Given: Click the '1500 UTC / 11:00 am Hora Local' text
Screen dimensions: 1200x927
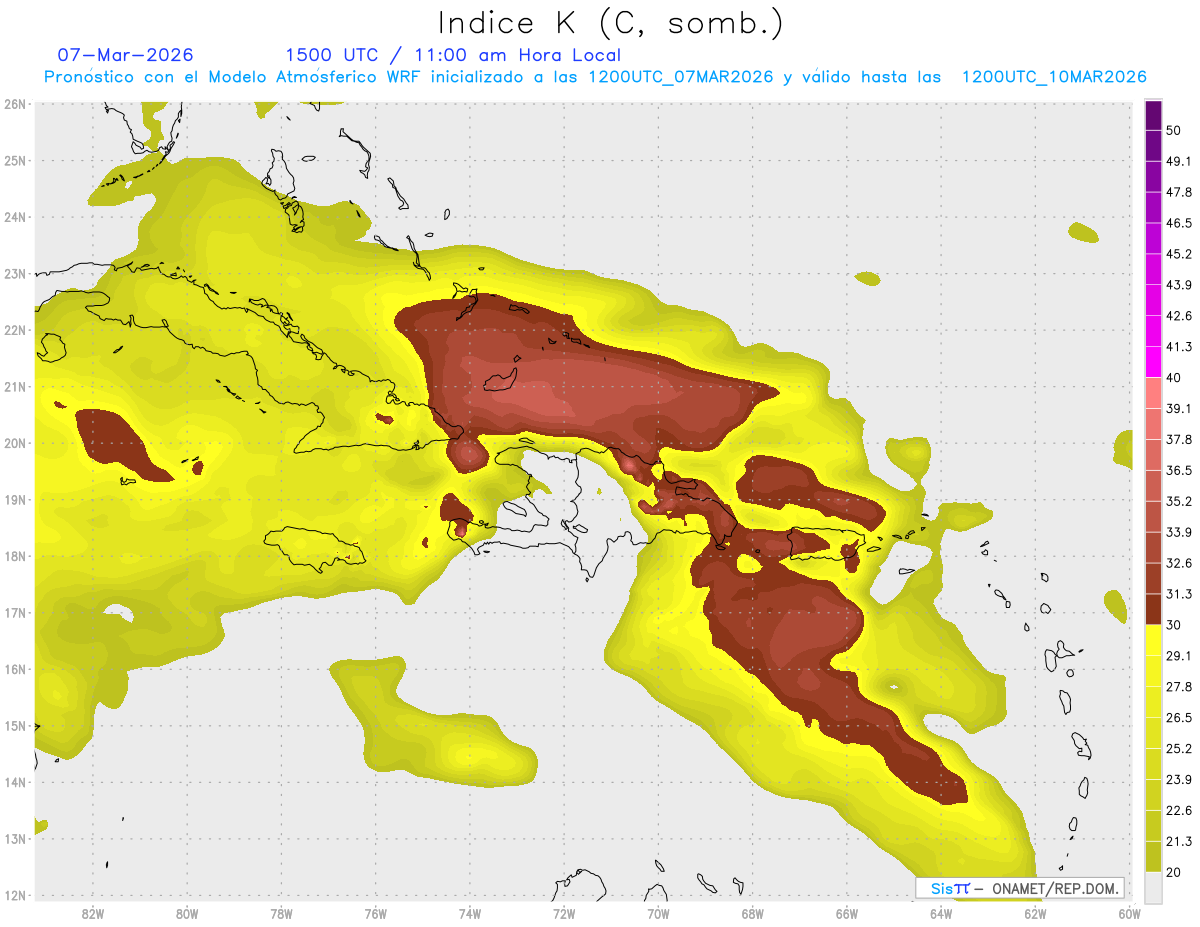Looking at the screenshot, I should click(453, 56).
